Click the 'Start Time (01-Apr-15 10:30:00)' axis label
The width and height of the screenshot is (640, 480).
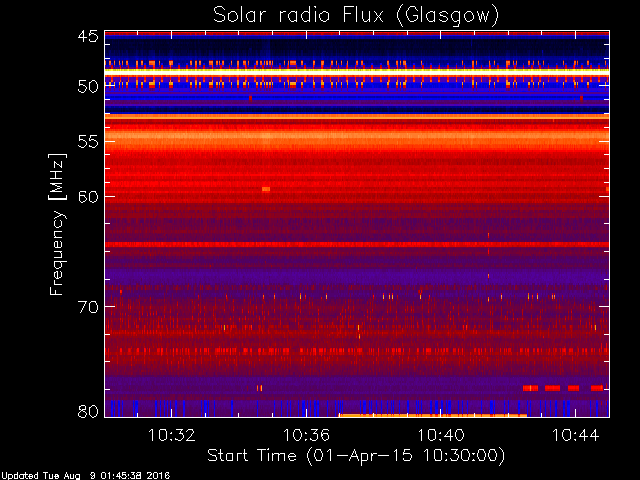(356, 456)
